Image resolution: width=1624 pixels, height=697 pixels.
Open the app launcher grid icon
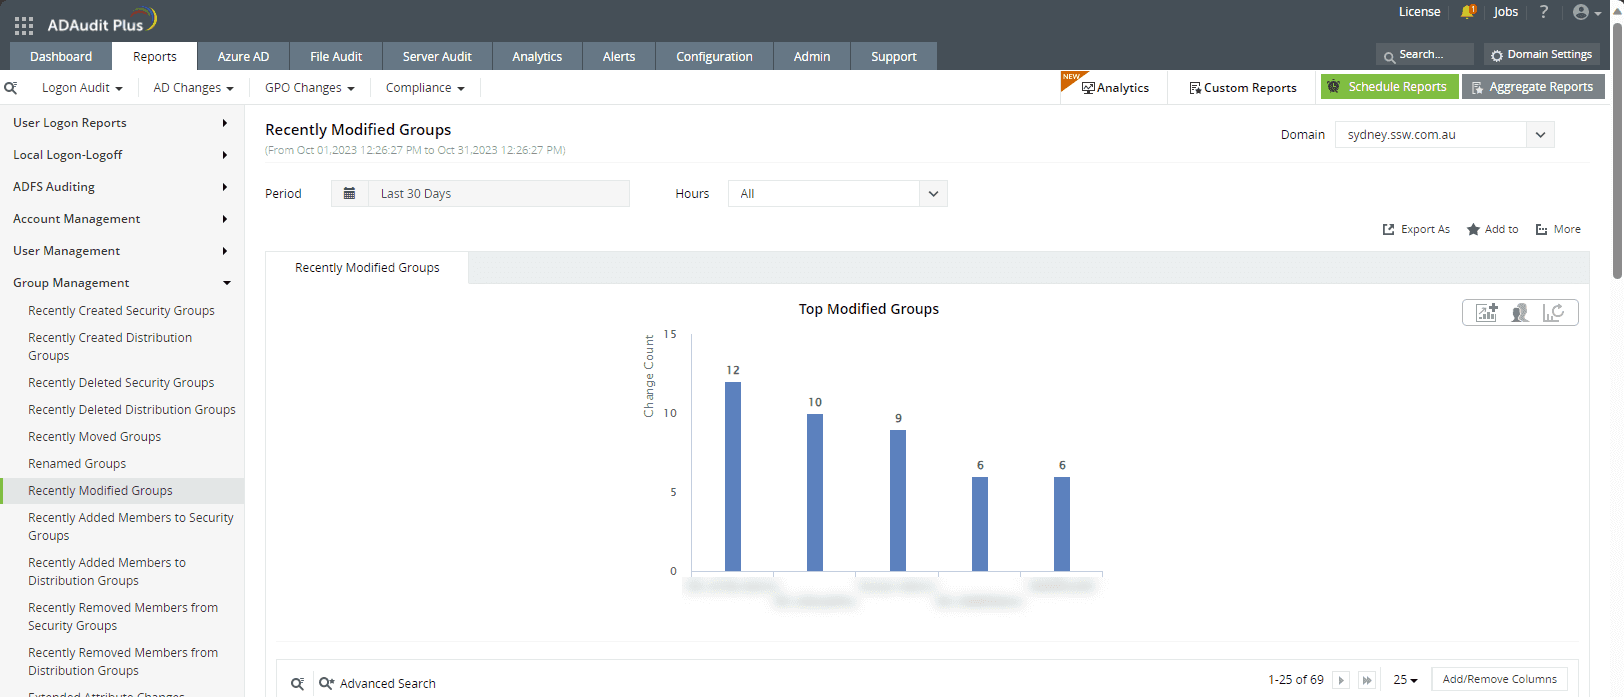click(x=24, y=25)
